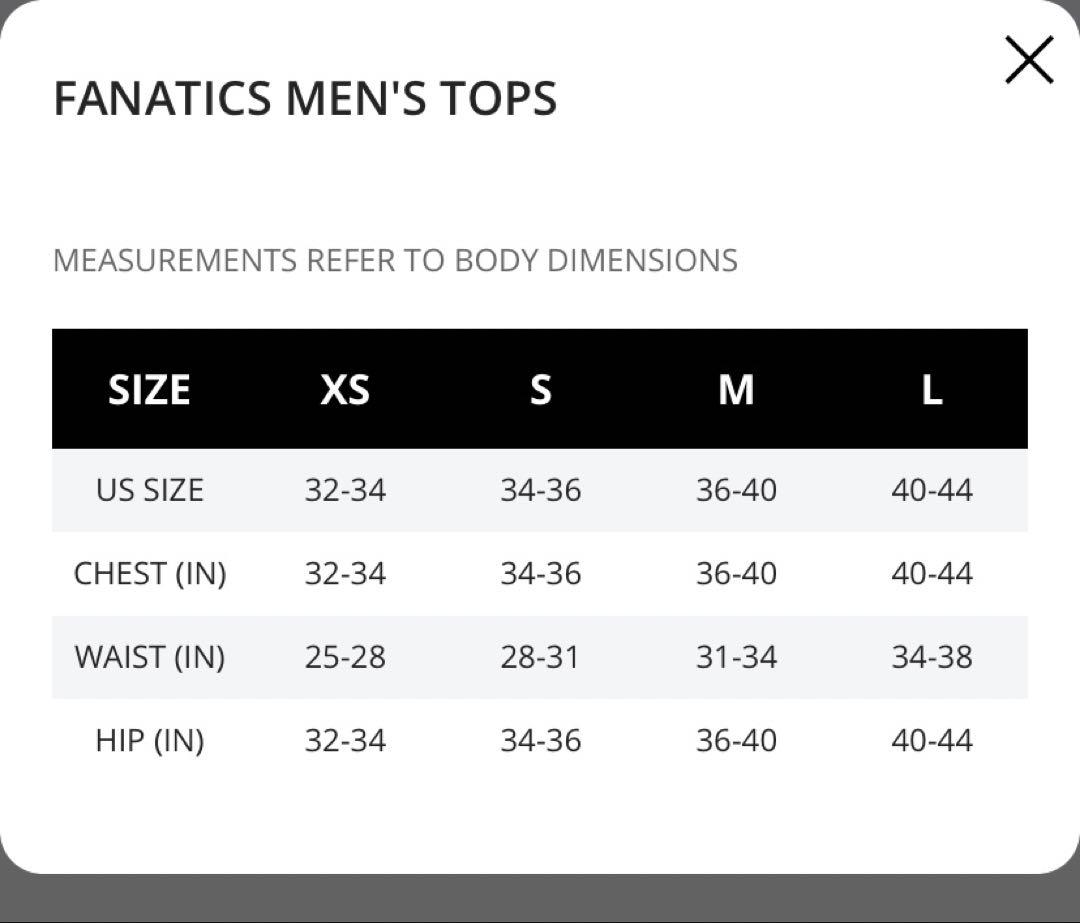
Task: Click the dimmed backdrop below the popup
Action: click(x=540, y=901)
